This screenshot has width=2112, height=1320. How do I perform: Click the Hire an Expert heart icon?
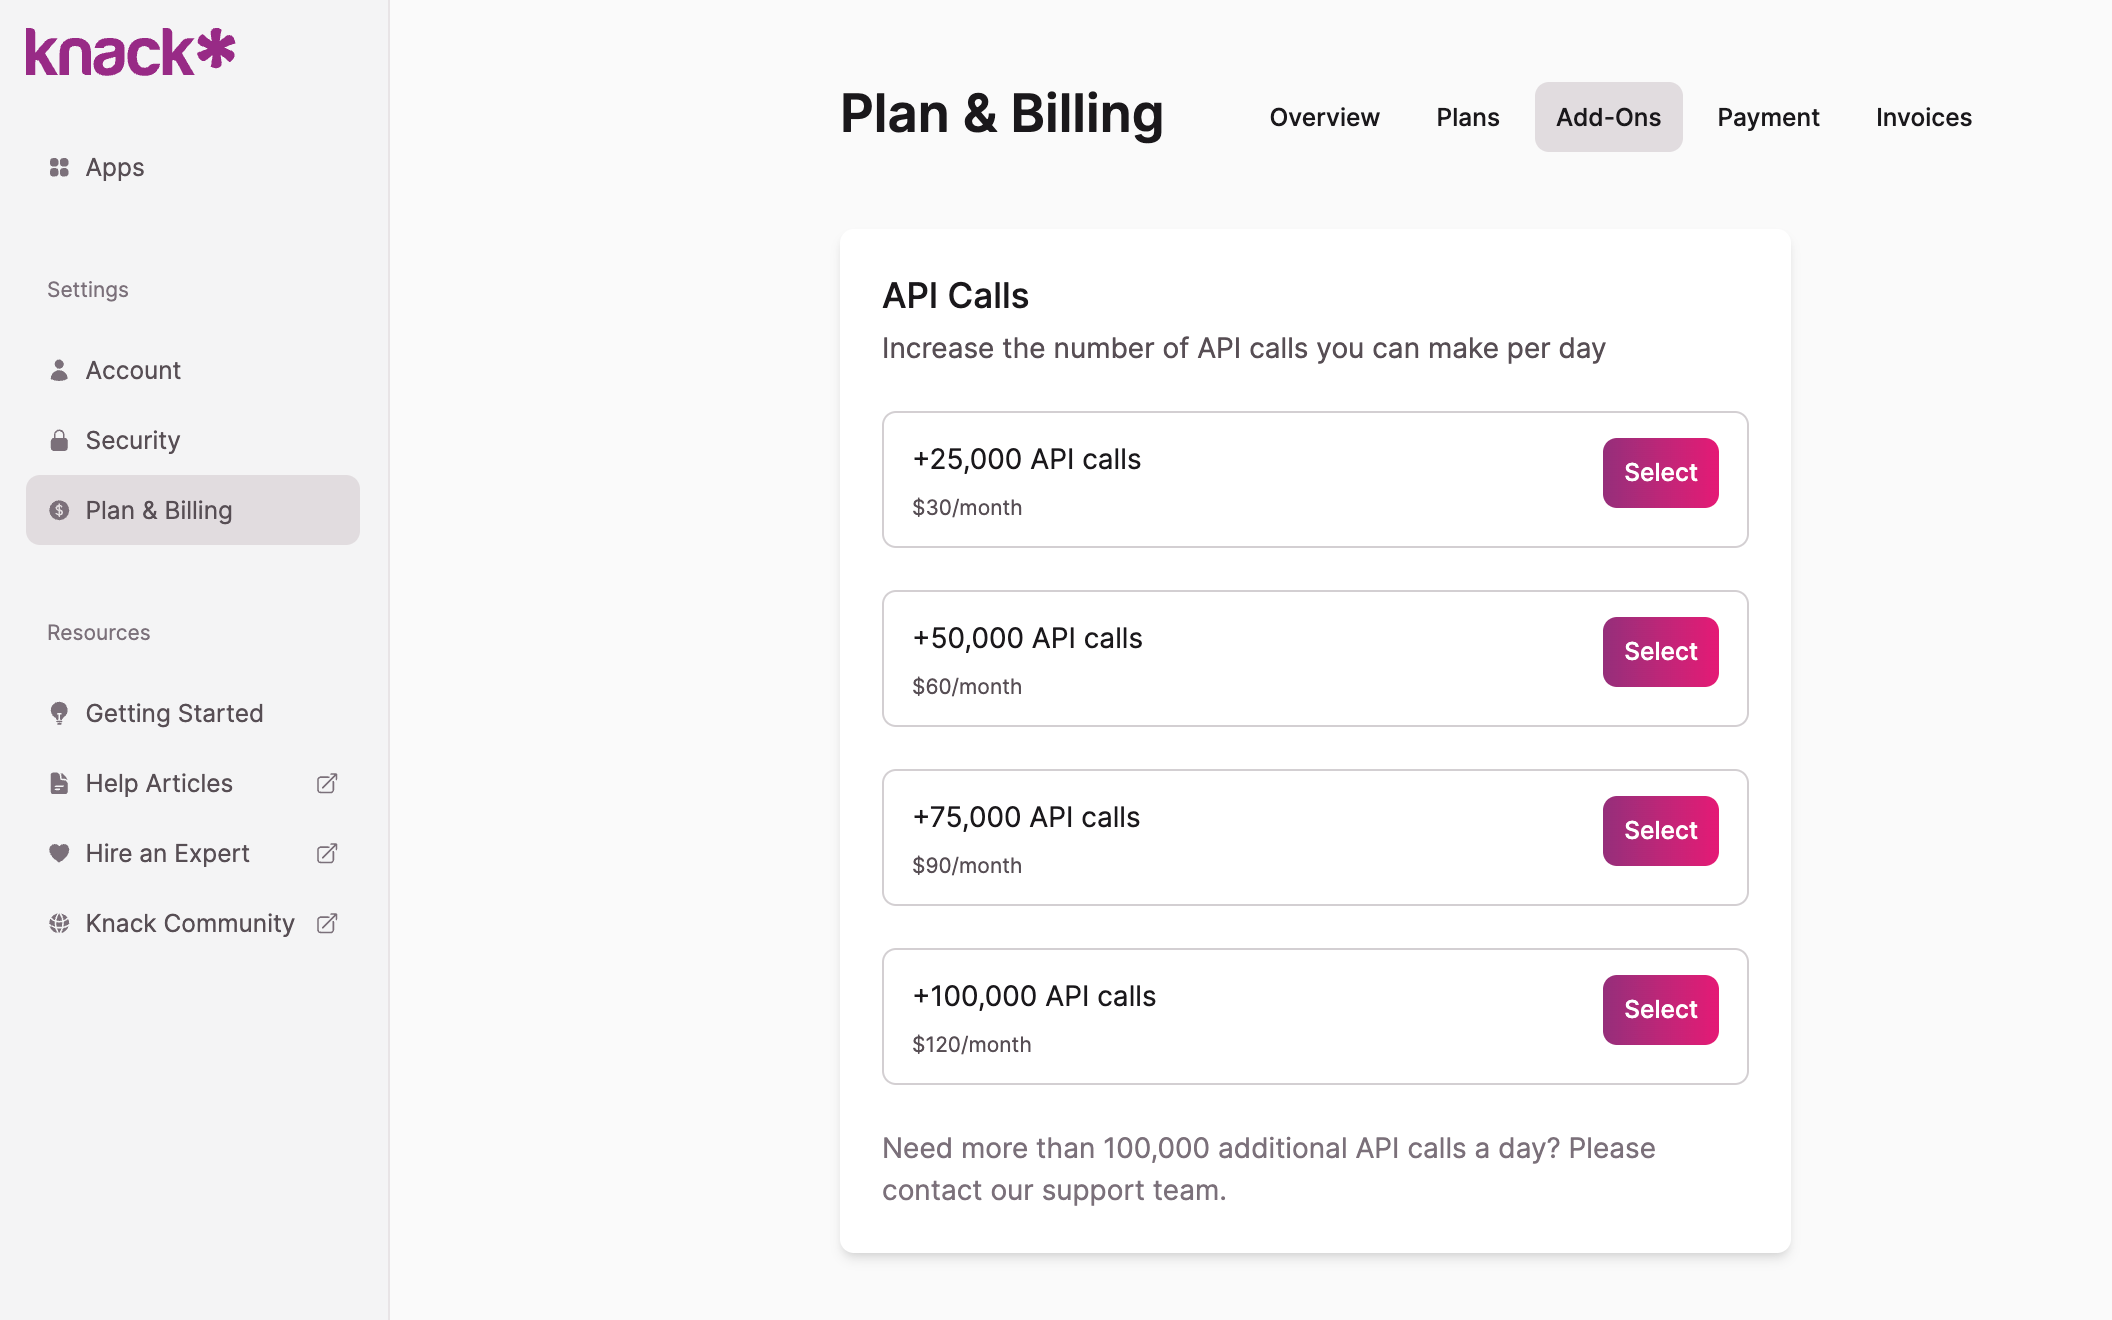[59, 853]
